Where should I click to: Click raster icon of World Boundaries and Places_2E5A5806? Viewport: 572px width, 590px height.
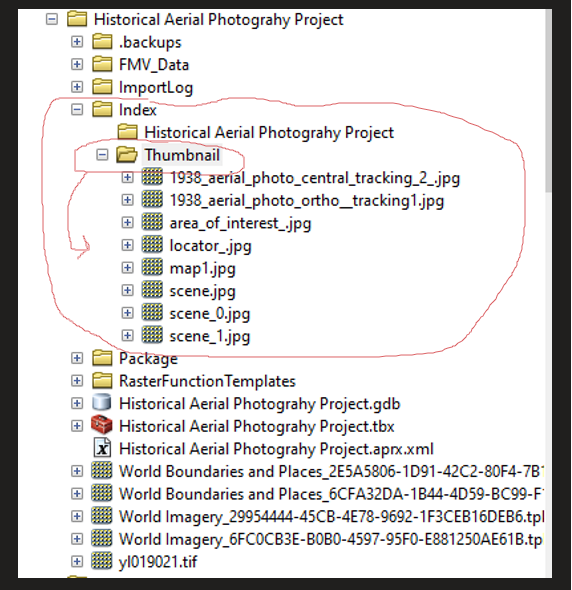pyautogui.click(x=102, y=470)
